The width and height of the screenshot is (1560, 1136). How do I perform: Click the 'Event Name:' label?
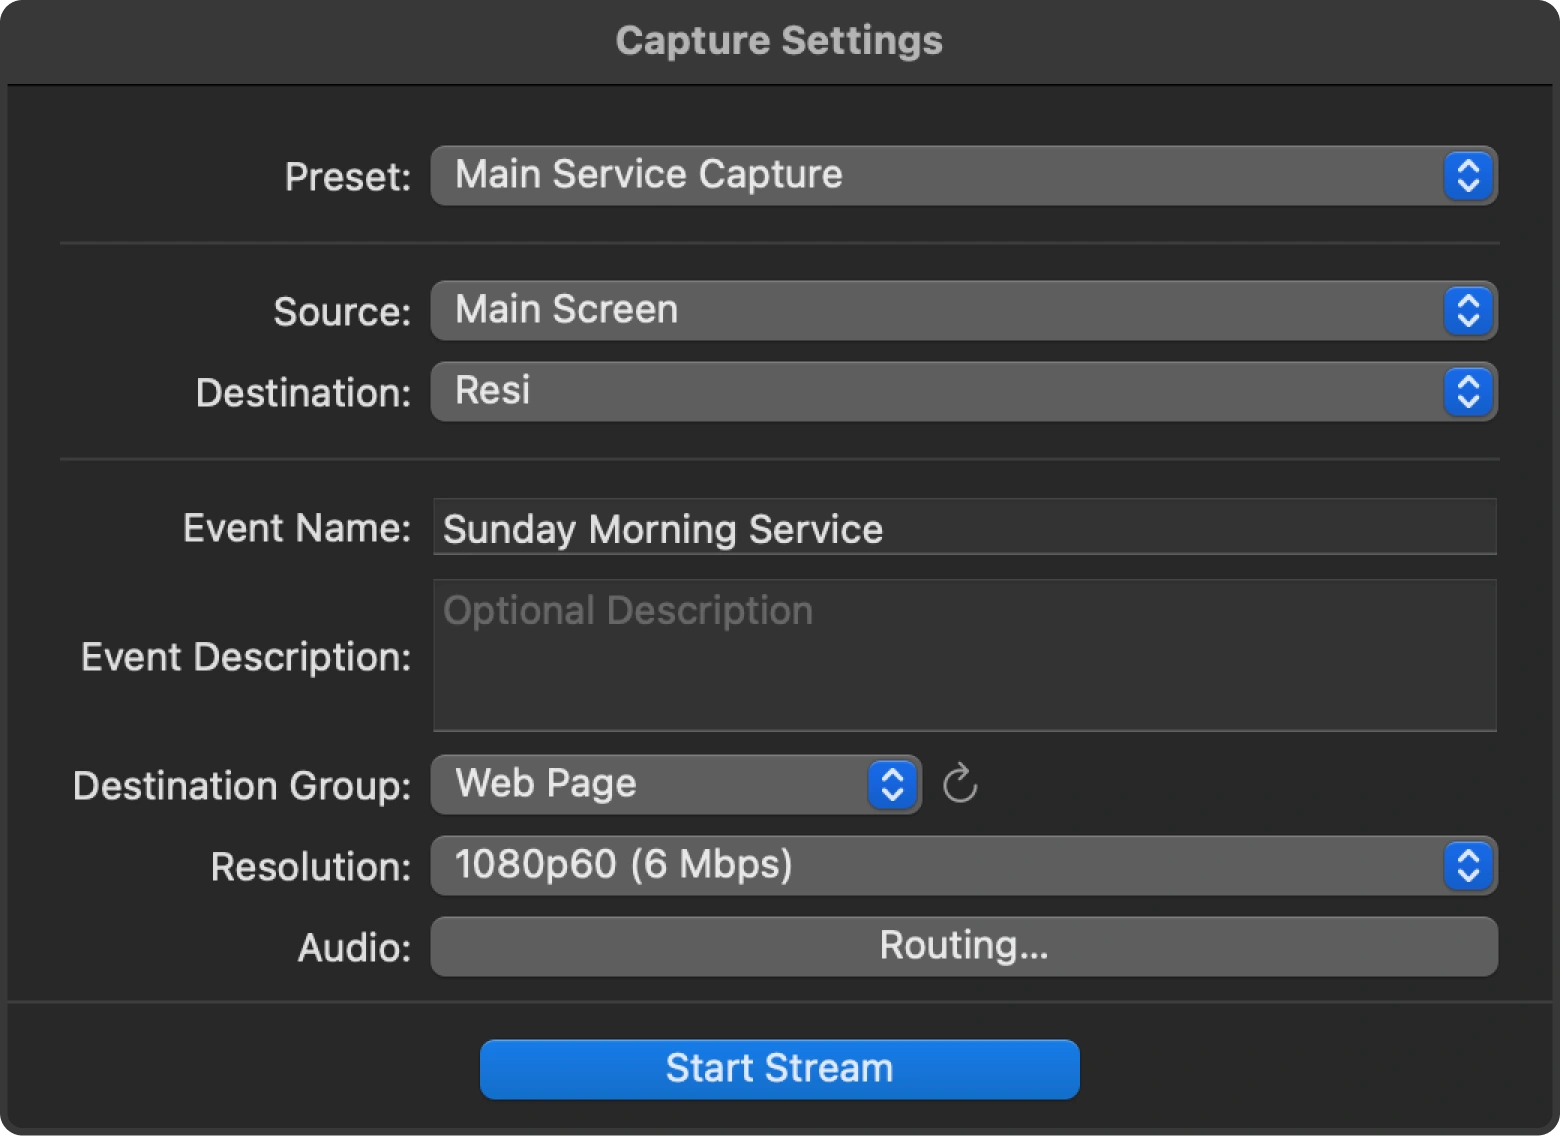[296, 528]
